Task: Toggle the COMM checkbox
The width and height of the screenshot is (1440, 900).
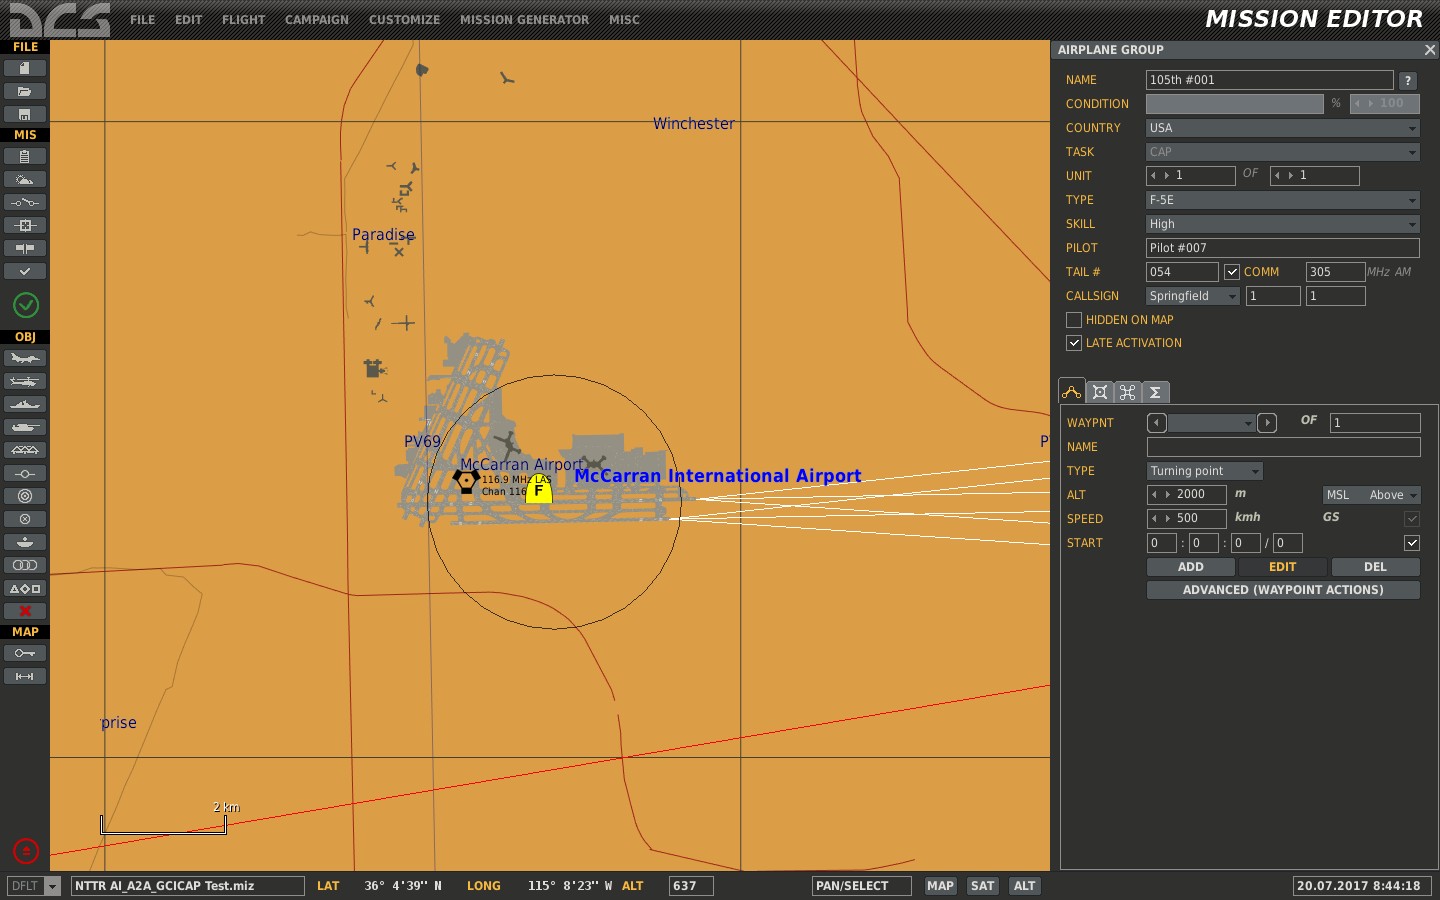Action: coord(1232,271)
